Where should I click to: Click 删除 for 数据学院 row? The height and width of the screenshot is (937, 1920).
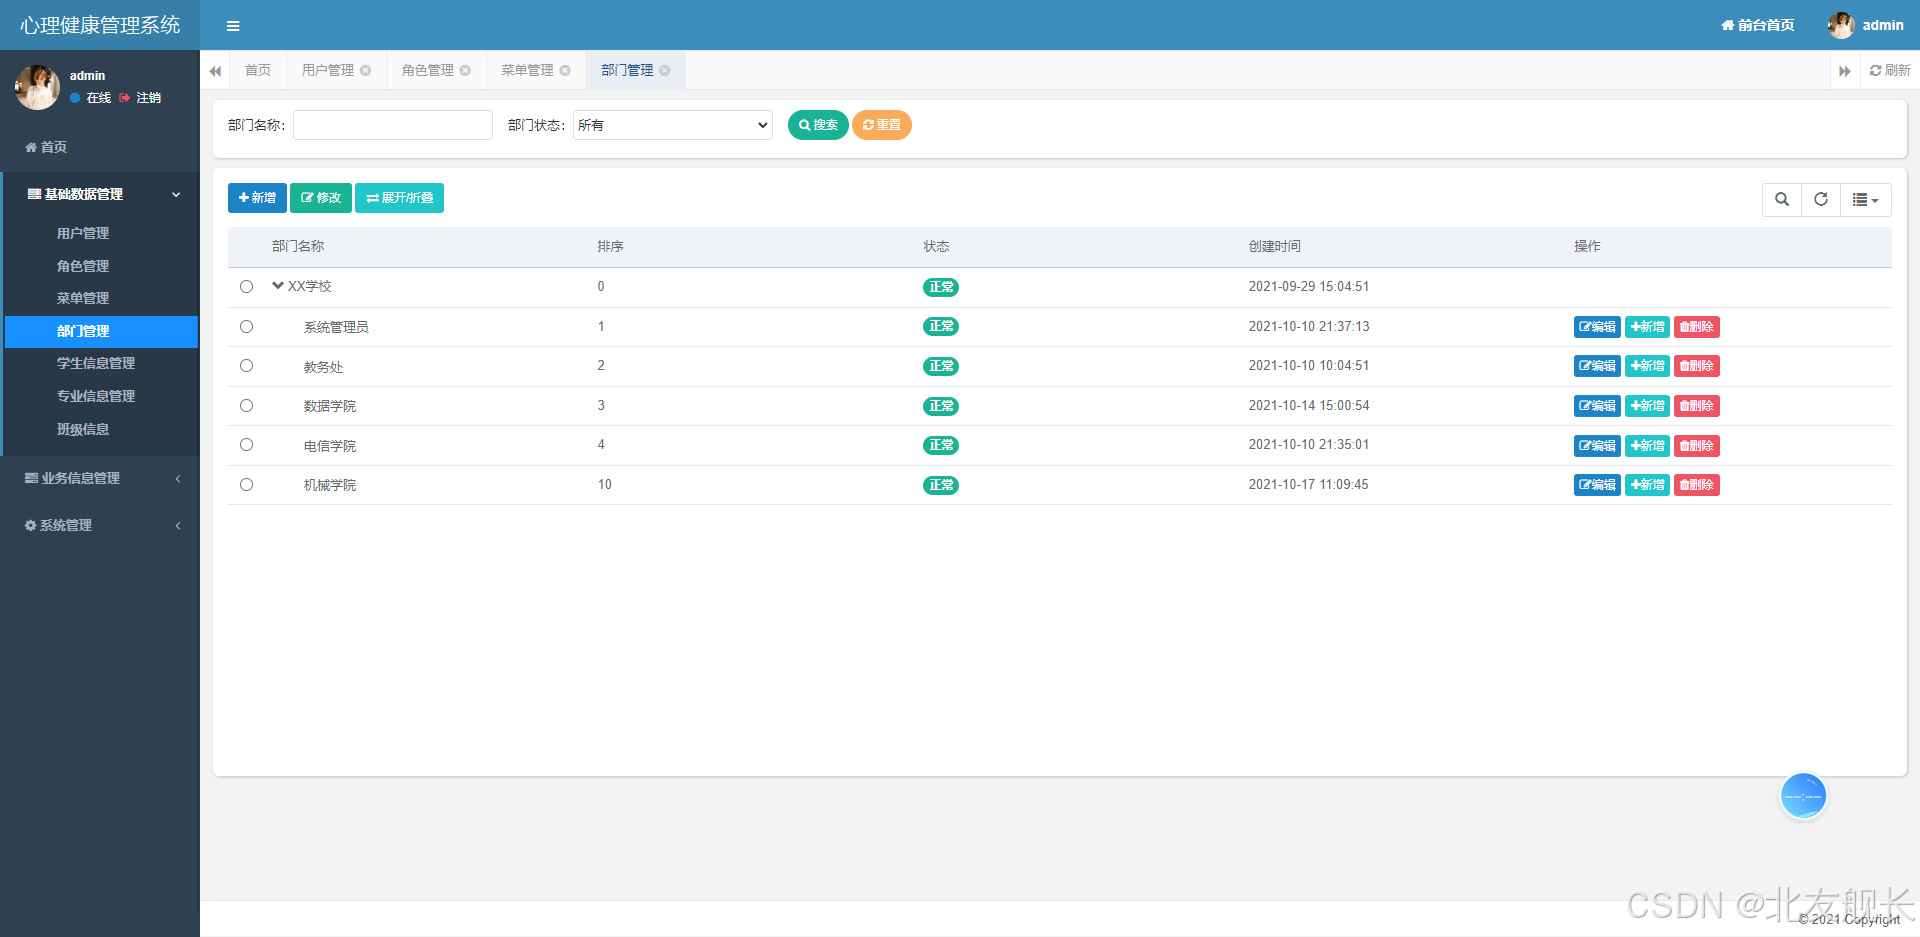(1697, 406)
